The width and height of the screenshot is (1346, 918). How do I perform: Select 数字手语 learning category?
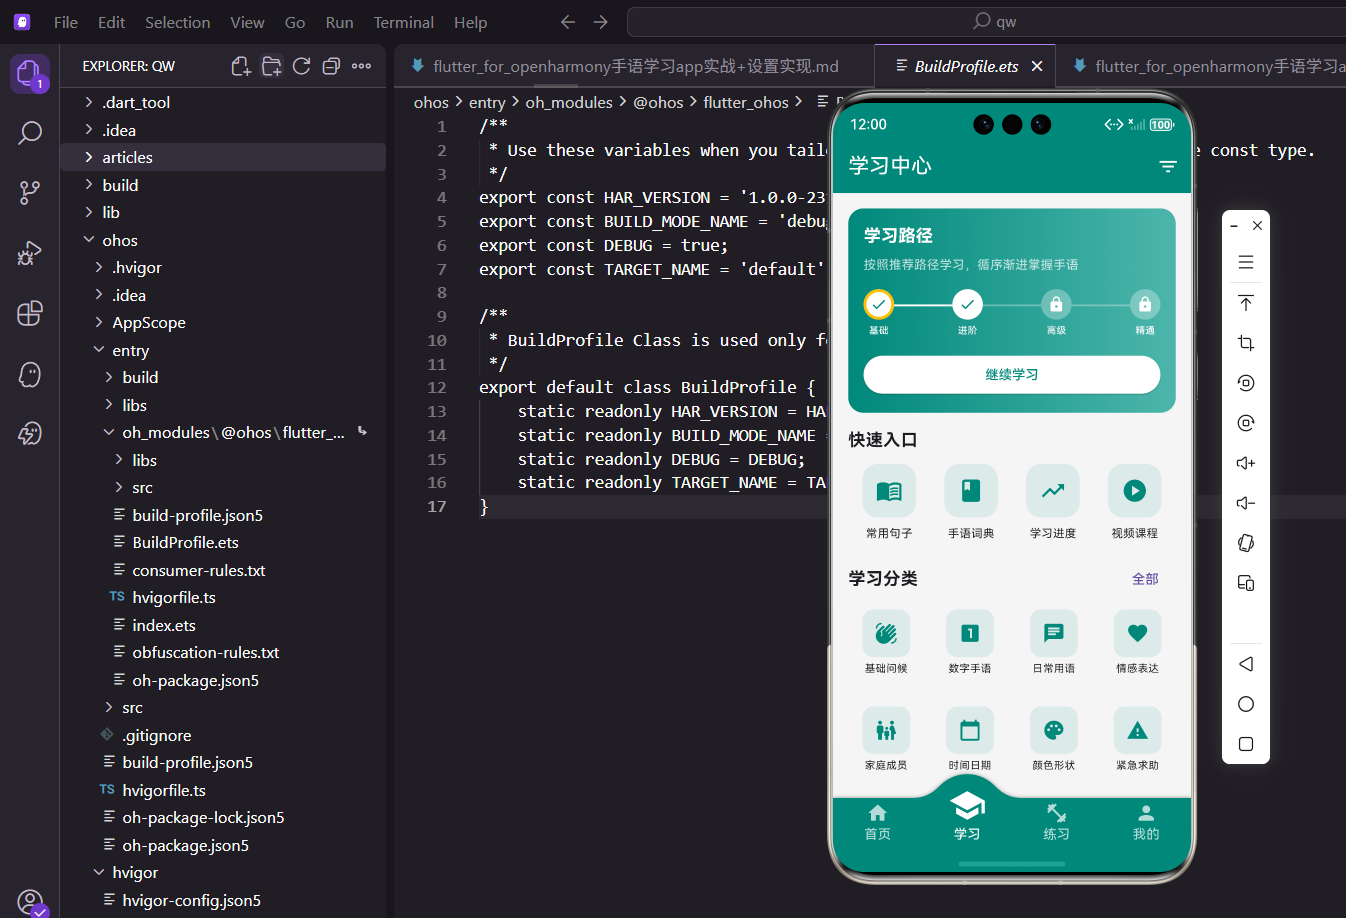(969, 642)
